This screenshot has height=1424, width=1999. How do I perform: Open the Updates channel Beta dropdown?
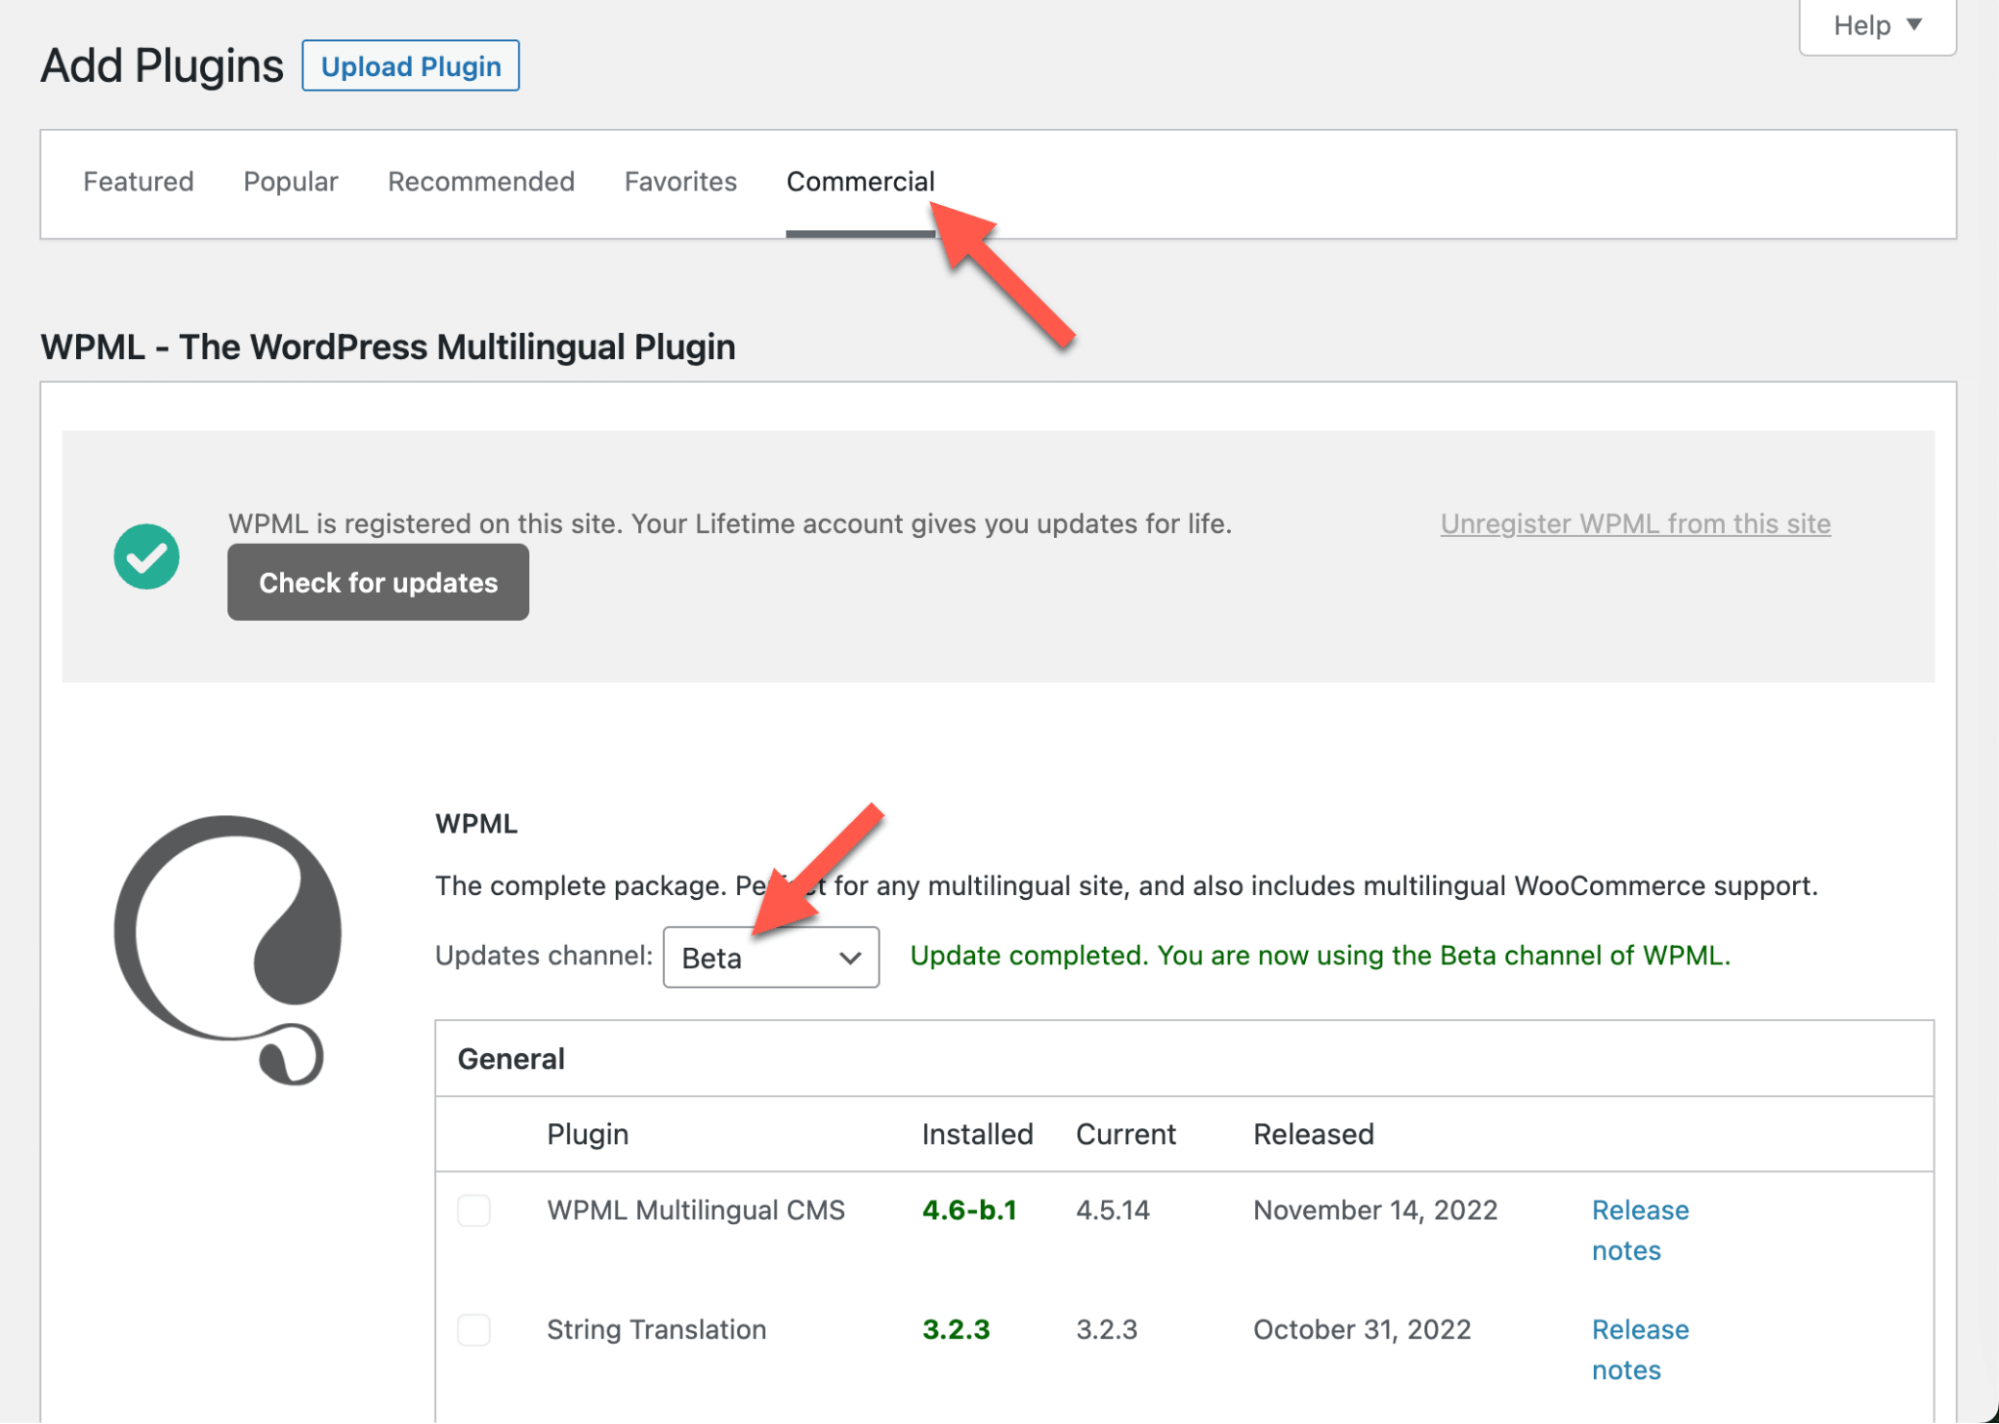pos(771,957)
